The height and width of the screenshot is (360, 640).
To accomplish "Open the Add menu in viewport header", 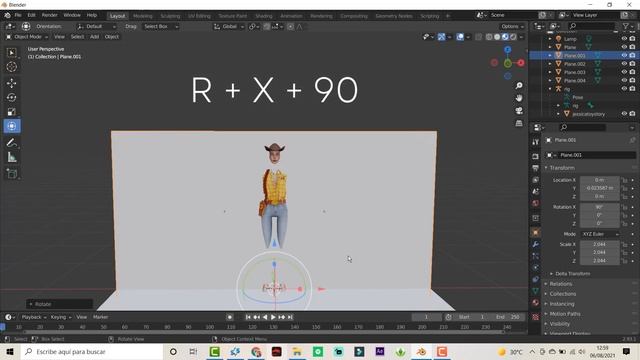I will [x=94, y=37].
